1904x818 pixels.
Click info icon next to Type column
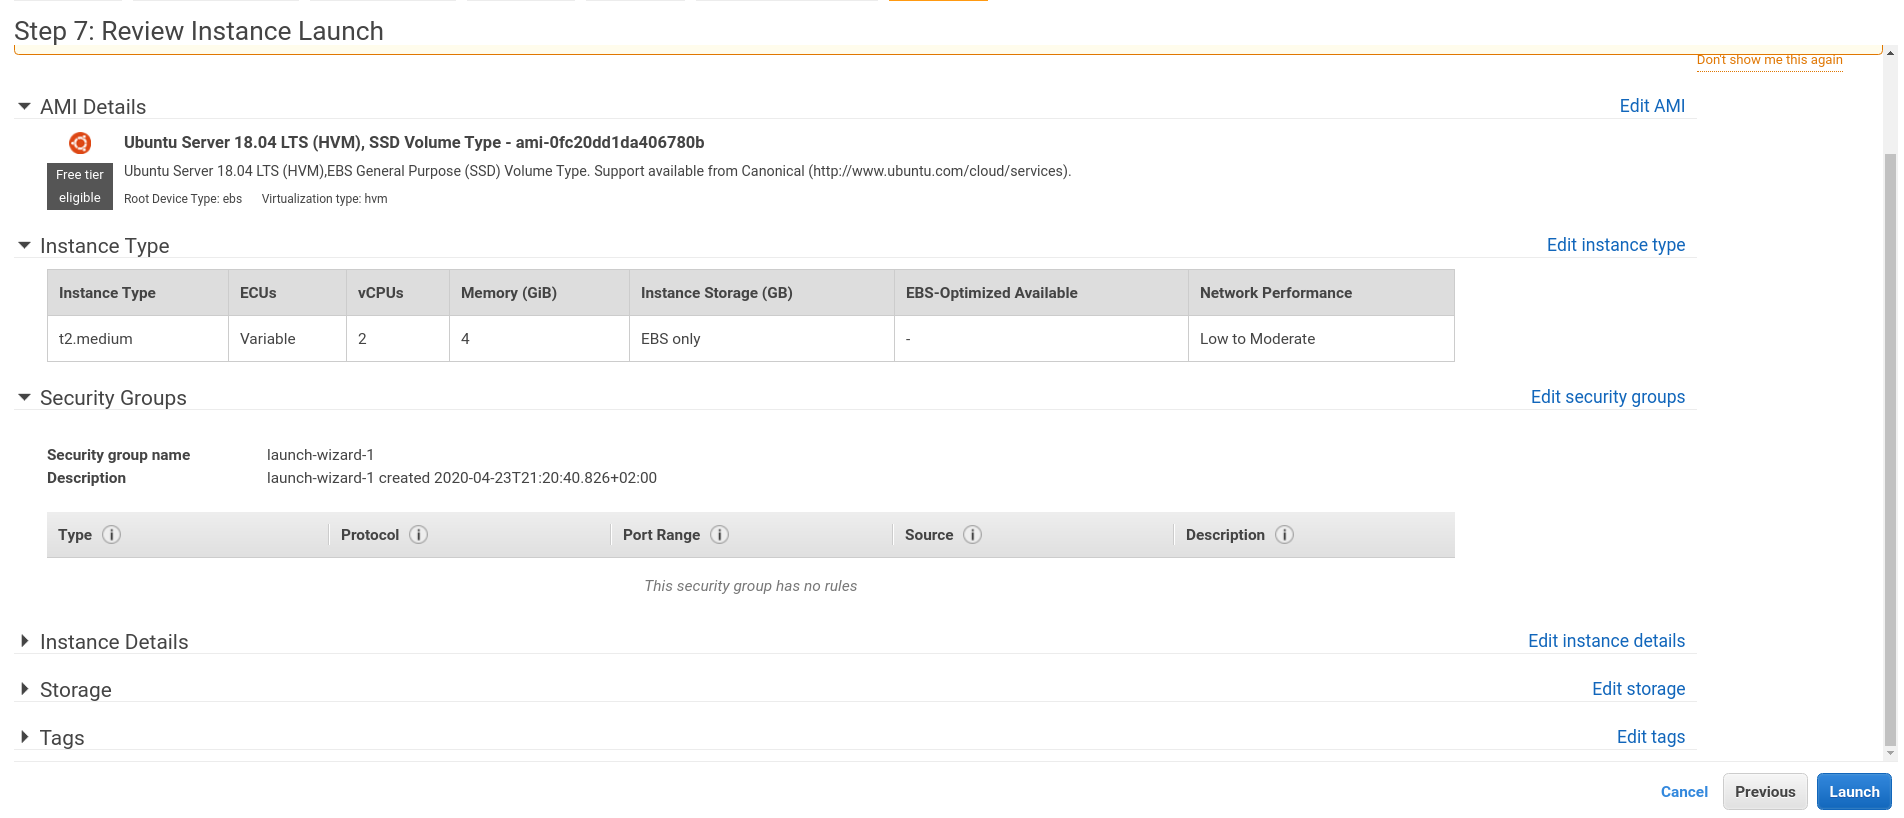[112, 535]
